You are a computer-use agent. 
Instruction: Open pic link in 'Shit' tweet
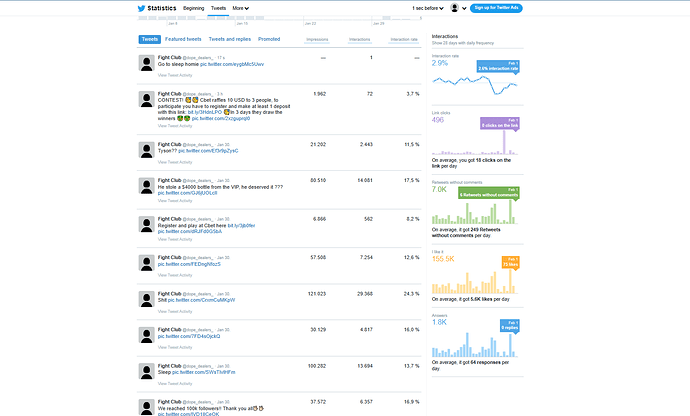tap(202, 300)
